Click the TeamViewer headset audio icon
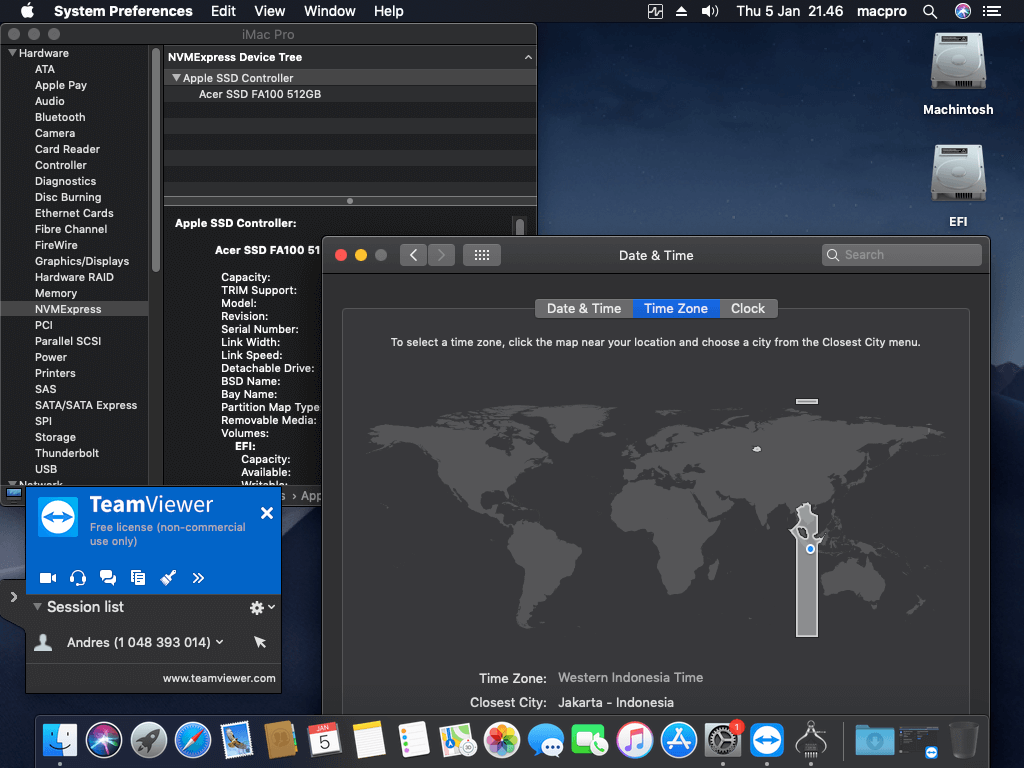Image resolution: width=1024 pixels, height=768 pixels. (78, 578)
